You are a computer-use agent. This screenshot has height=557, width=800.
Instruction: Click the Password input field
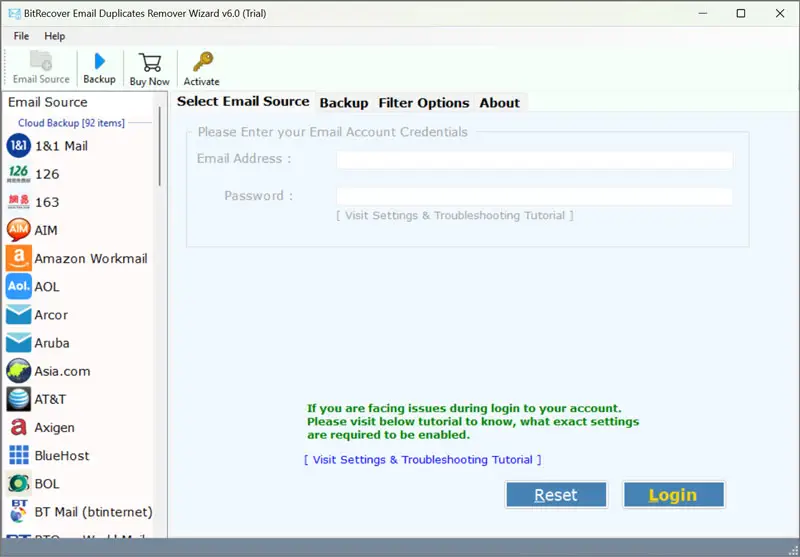534,197
